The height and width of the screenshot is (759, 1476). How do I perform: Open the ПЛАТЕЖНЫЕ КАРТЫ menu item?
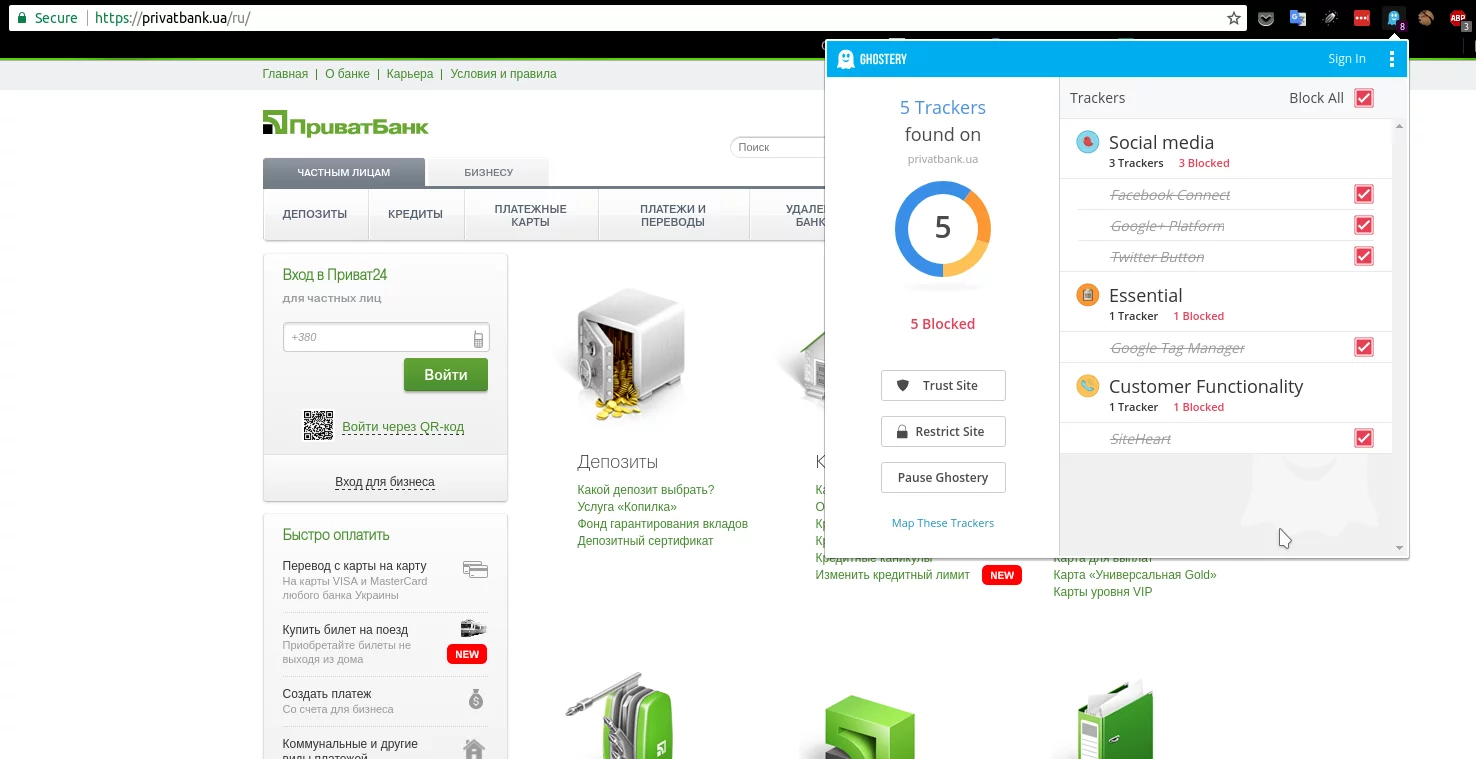point(530,215)
